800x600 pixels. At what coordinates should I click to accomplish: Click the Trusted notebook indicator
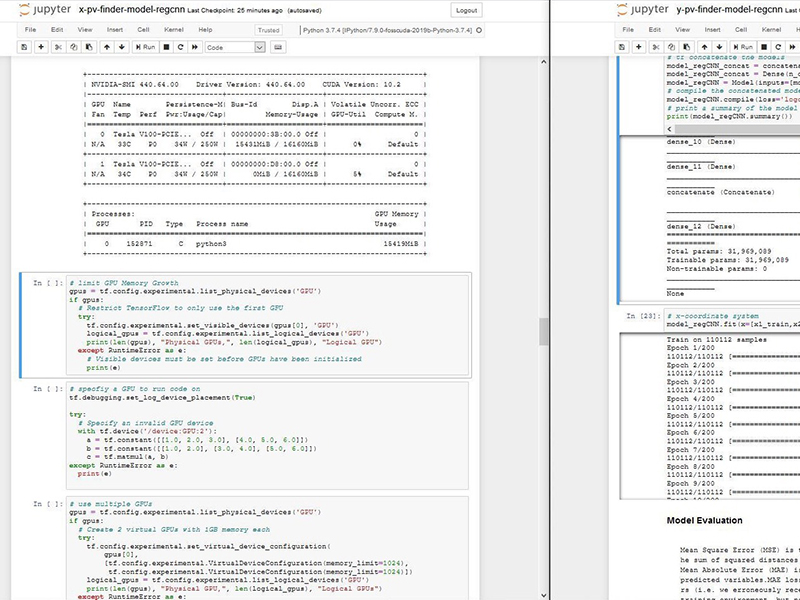pos(268,30)
